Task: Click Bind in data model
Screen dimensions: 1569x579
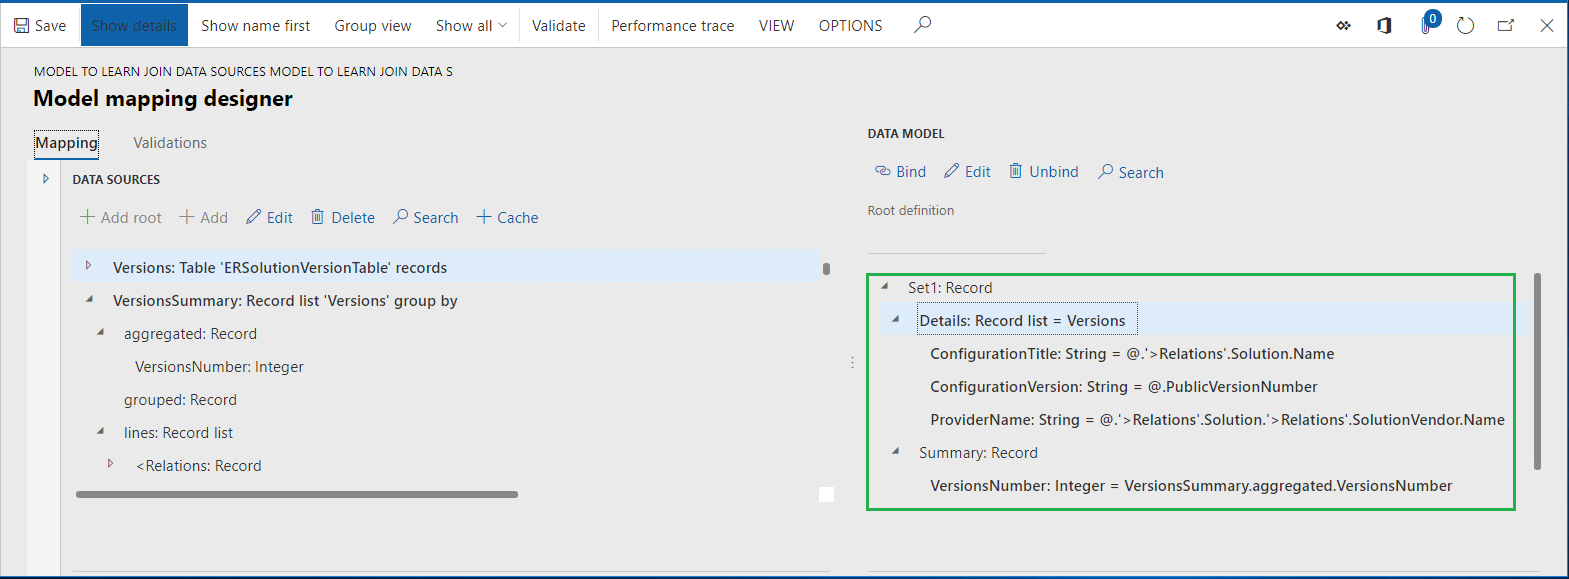Action: (x=900, y=172)
